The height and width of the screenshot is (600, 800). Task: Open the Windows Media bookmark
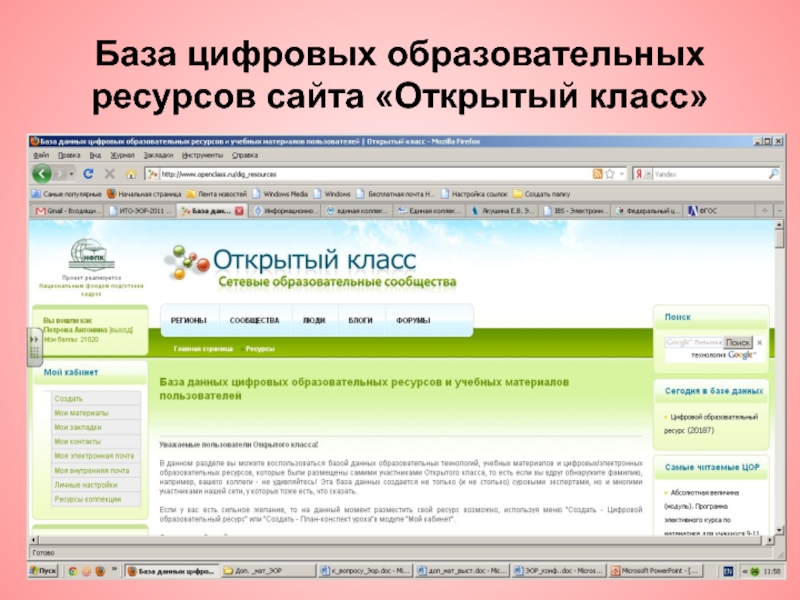coord(280,194)
